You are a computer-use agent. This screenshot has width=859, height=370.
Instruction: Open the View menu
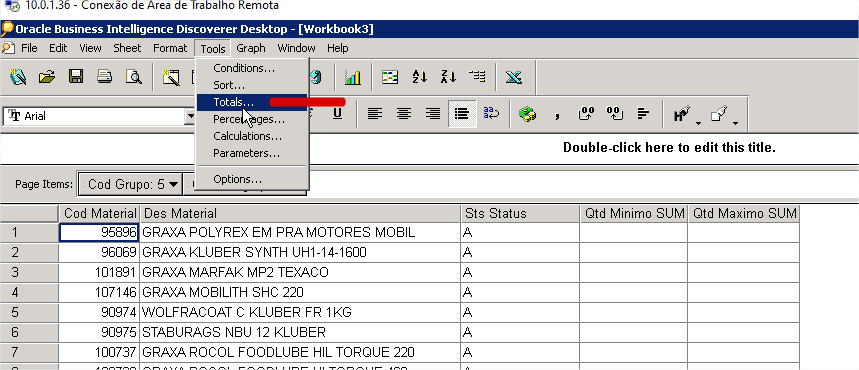point(90,48)
